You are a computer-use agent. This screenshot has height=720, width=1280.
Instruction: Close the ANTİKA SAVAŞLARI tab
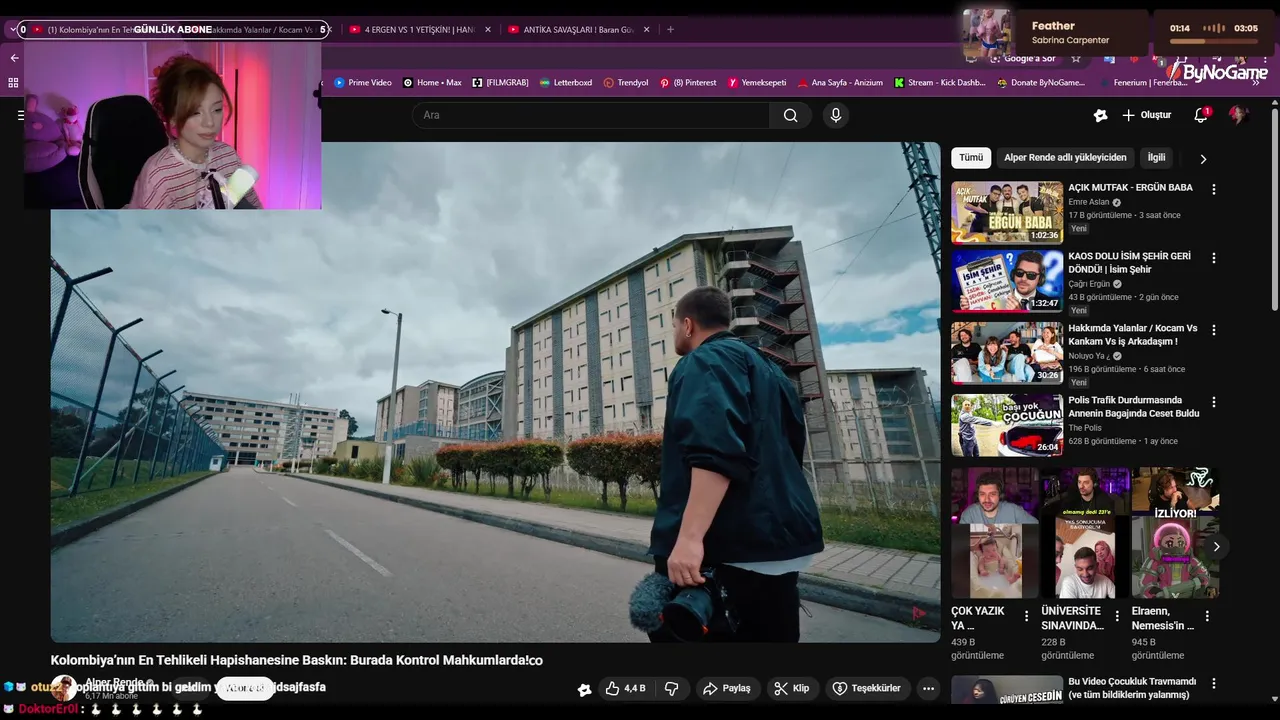pos(647,30)
